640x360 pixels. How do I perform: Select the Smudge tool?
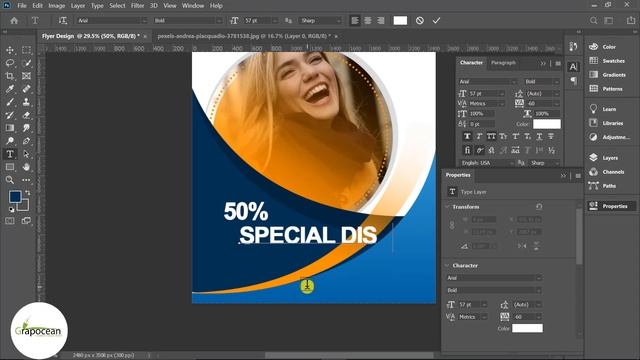(x=27, y=128)
